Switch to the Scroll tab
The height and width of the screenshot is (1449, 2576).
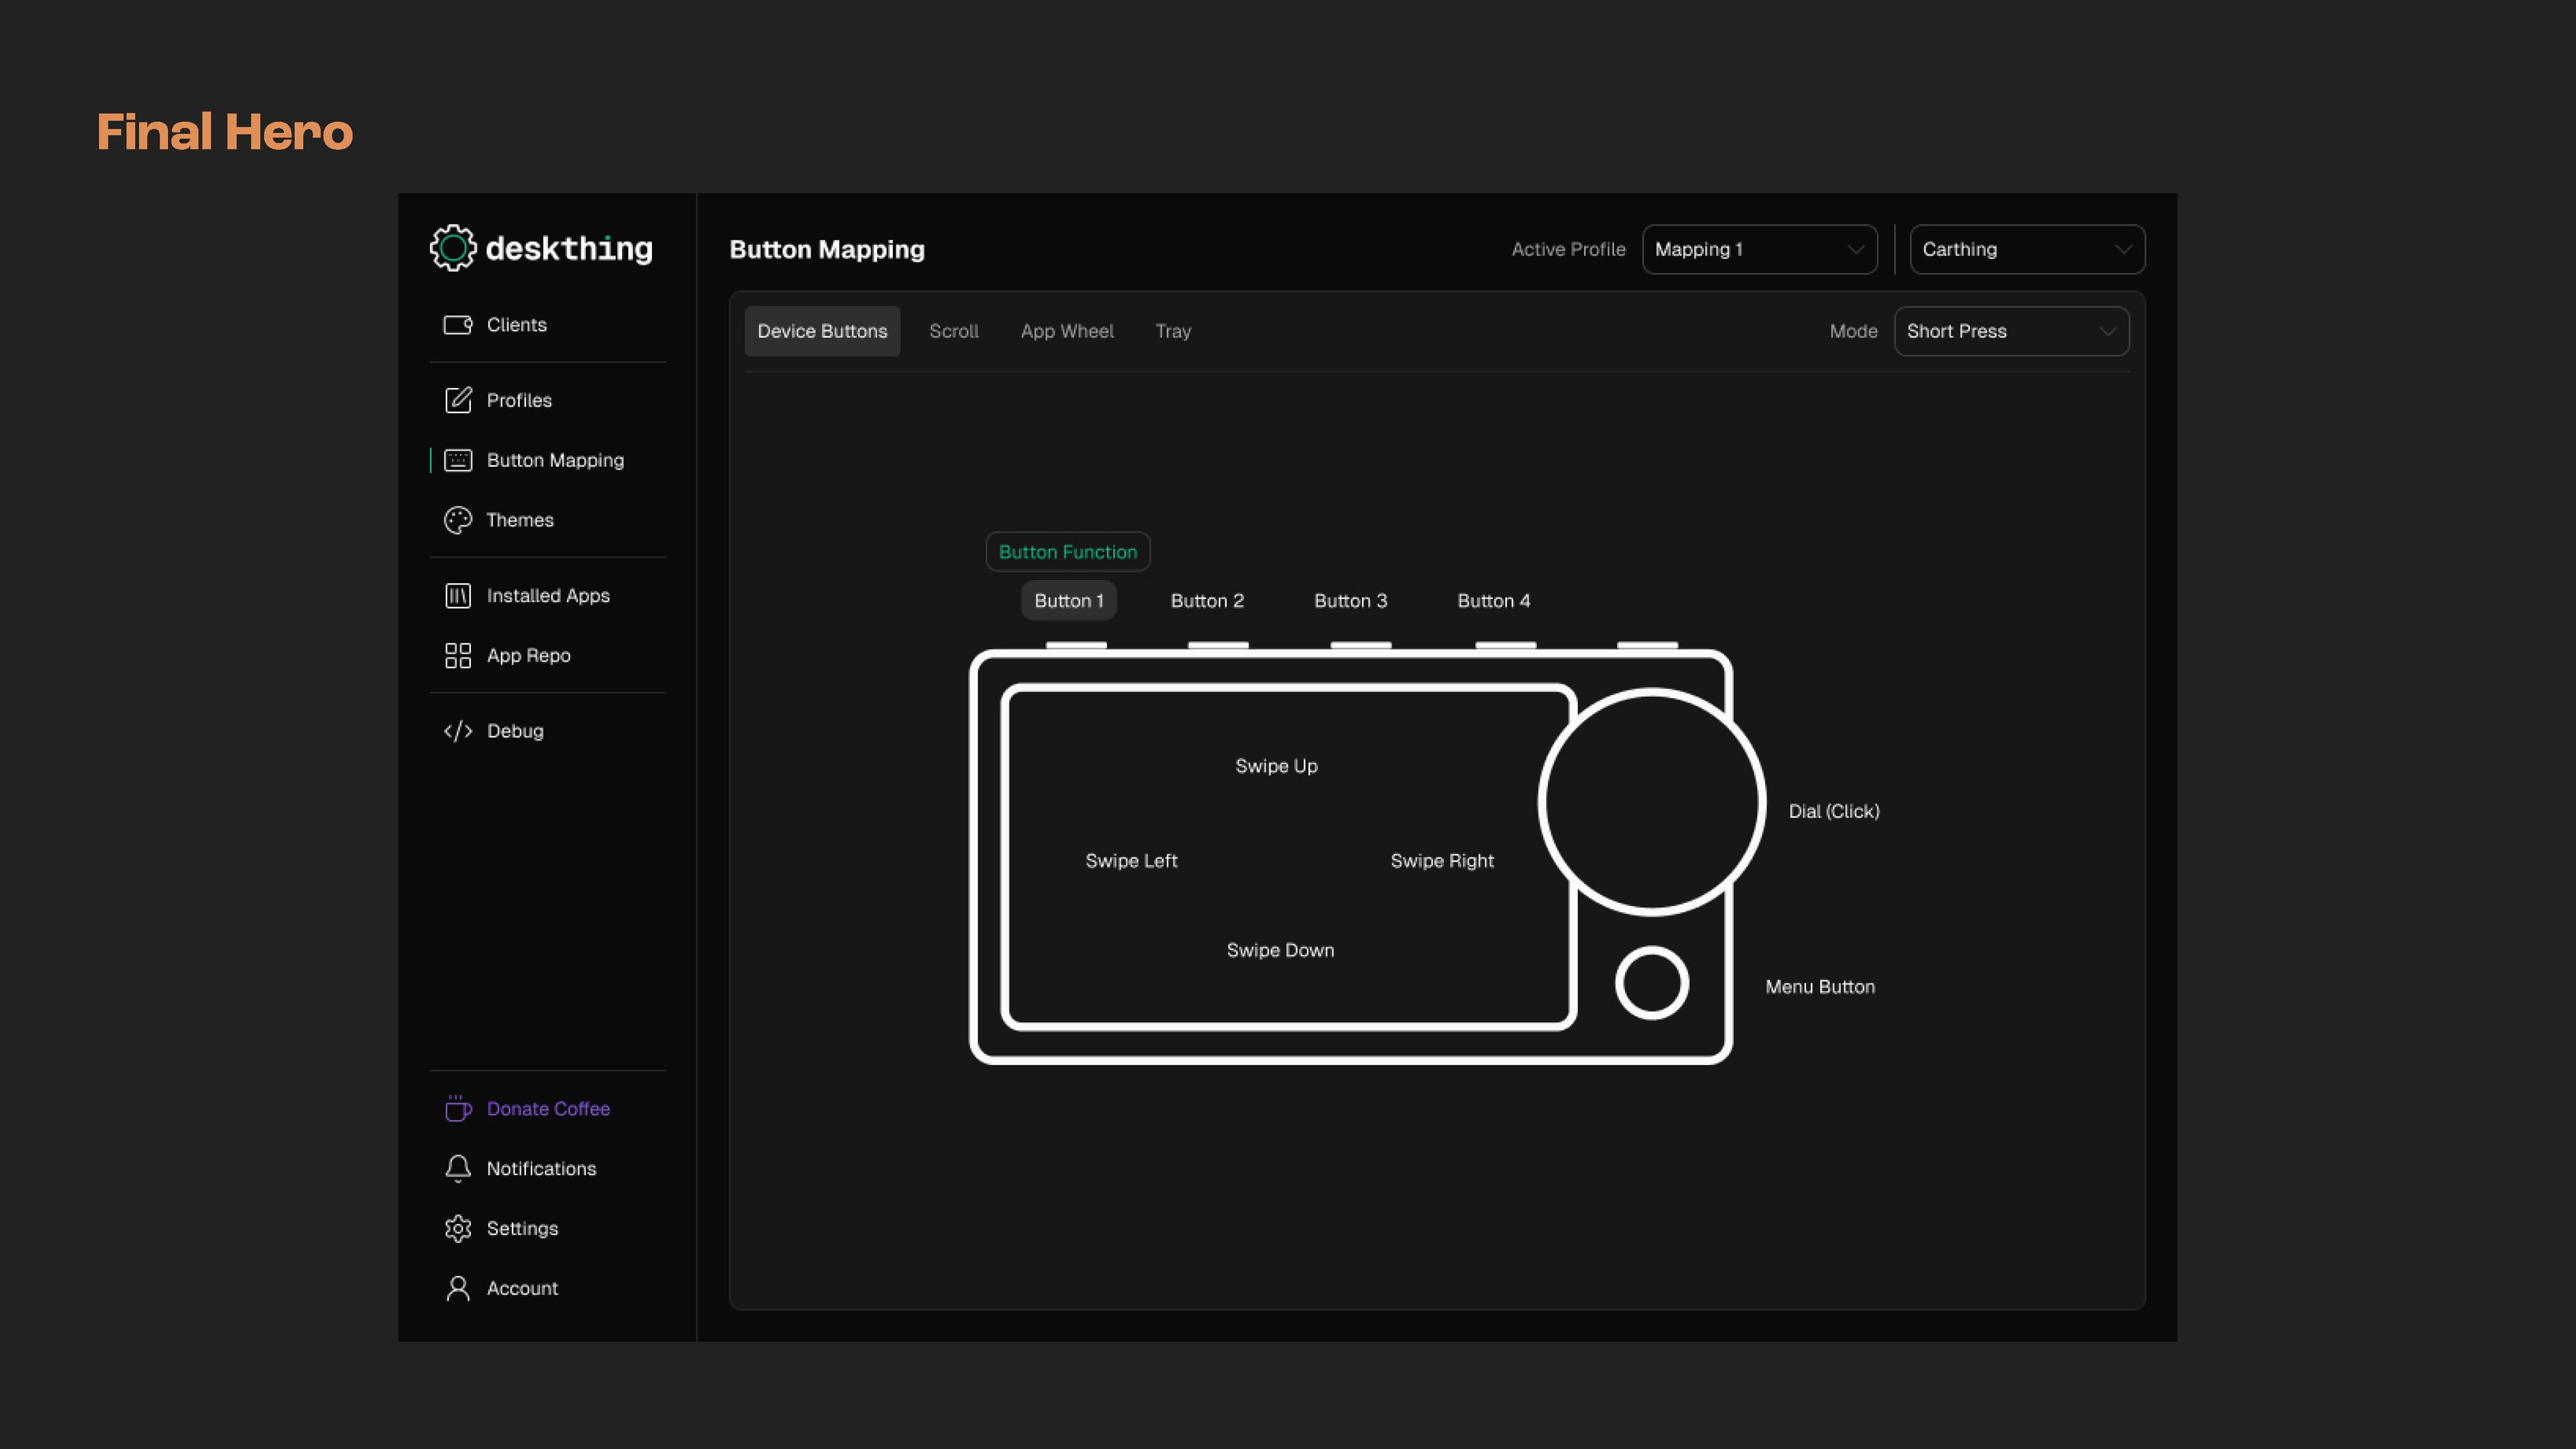pyautogui.click(x=953, y=331)
